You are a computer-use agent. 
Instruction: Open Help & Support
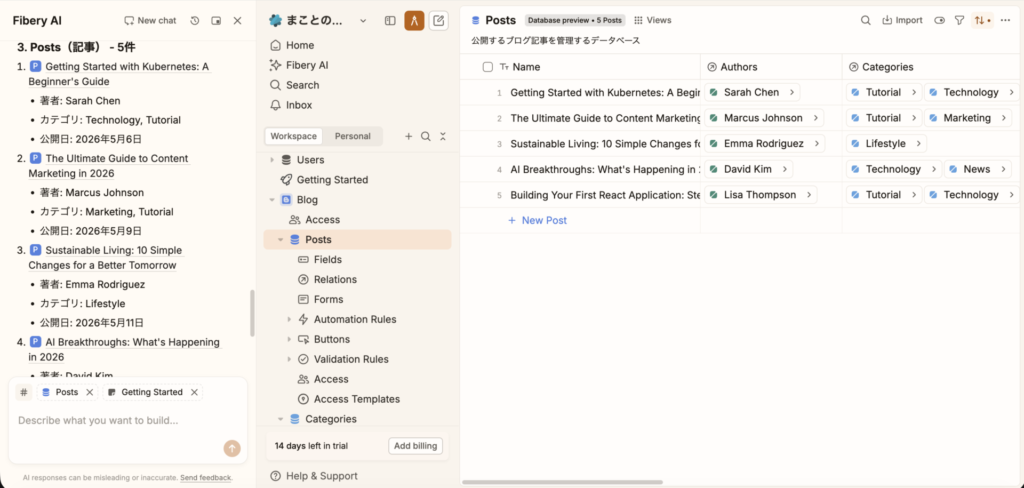(313, 476)
